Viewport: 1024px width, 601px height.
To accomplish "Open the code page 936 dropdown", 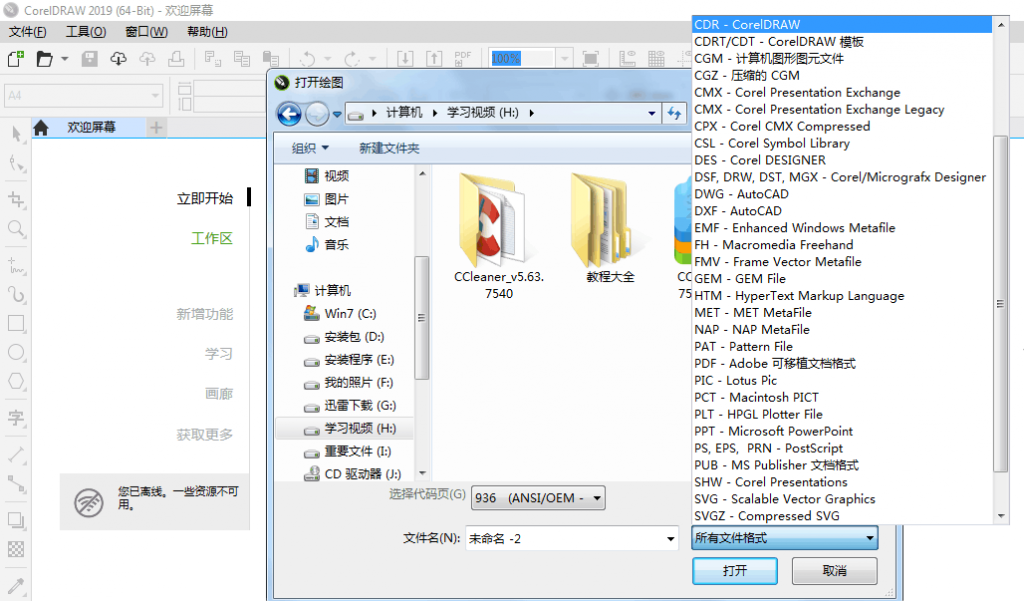I will click(x=538, y=498).
